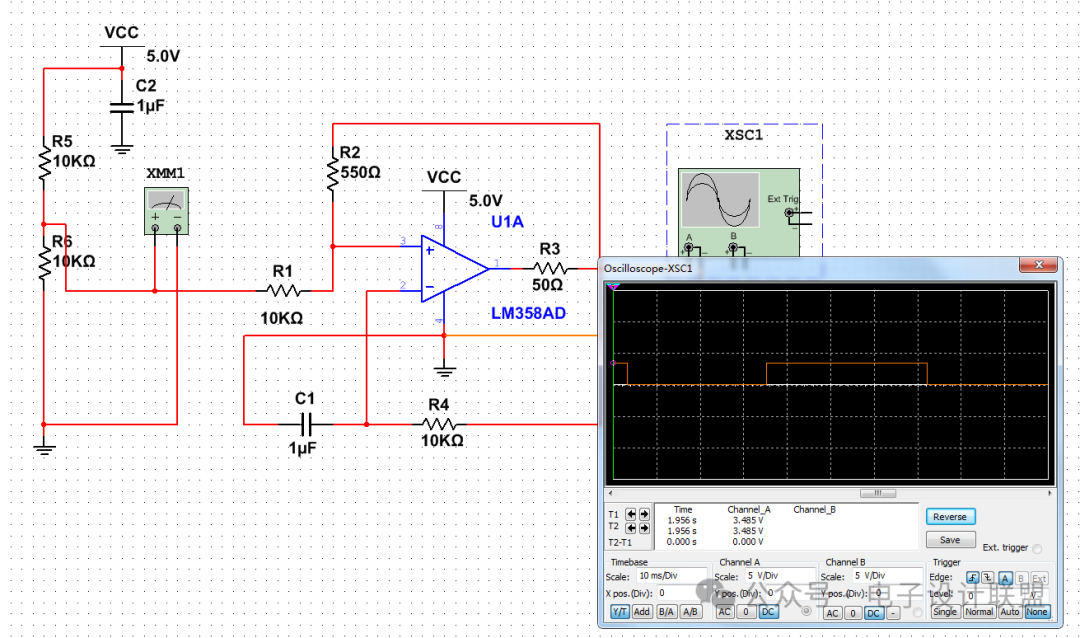Click the Channel_B column header
This screenshot has width=1080, height=638.
(x=814, y=510)
